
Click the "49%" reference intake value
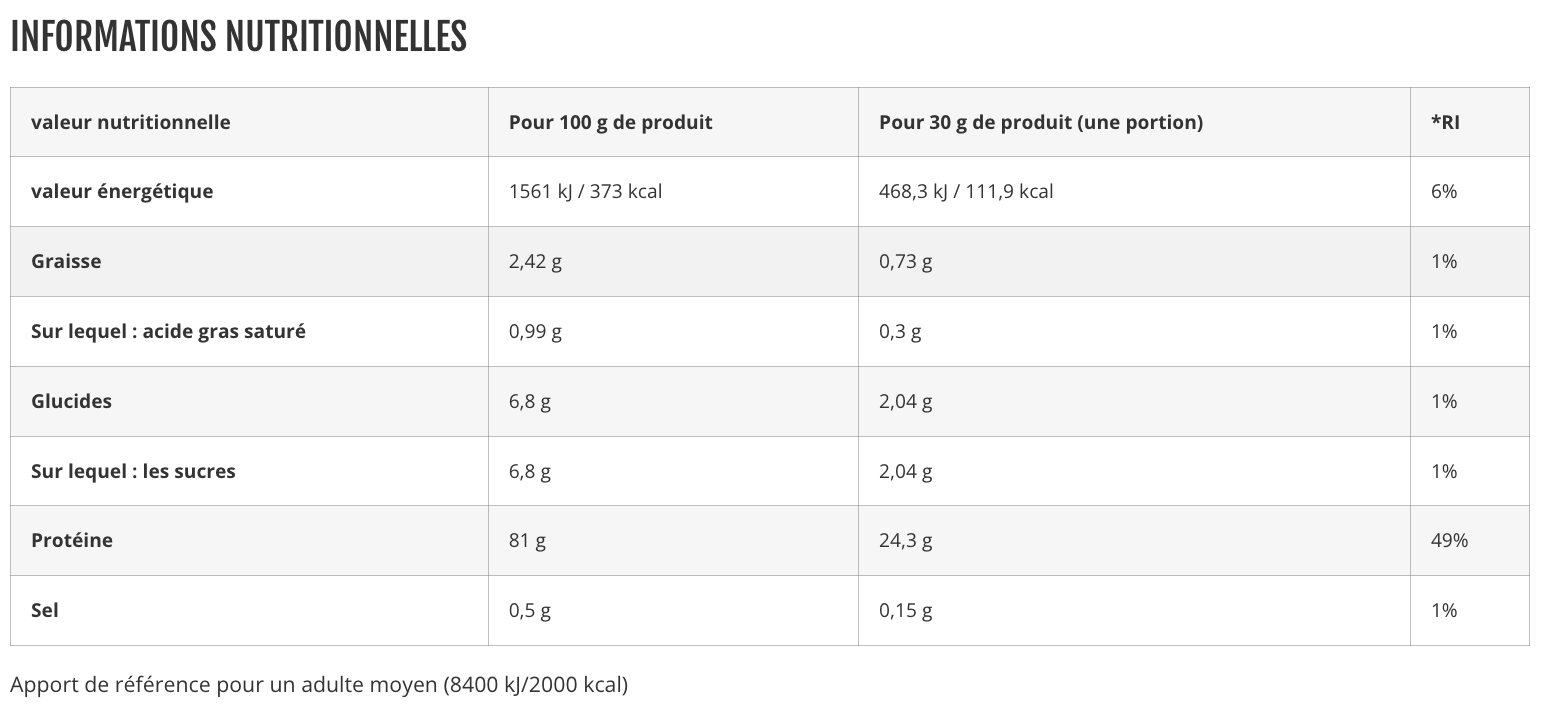click(1449, 540)
